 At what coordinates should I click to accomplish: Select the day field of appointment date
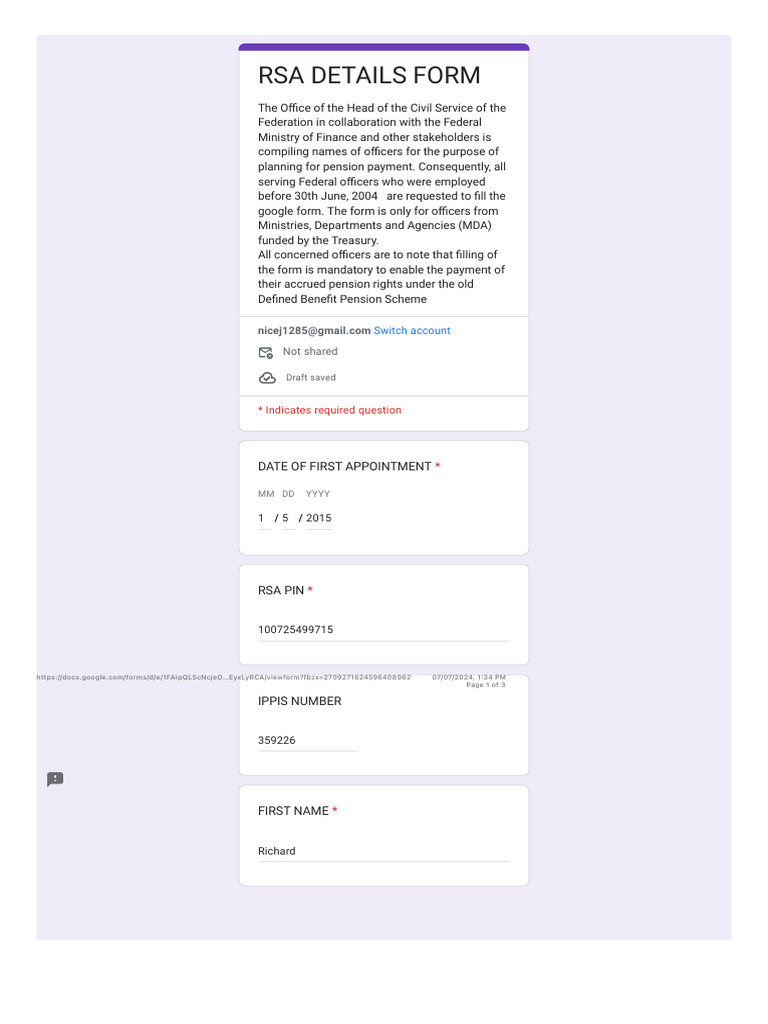point(286,518)
